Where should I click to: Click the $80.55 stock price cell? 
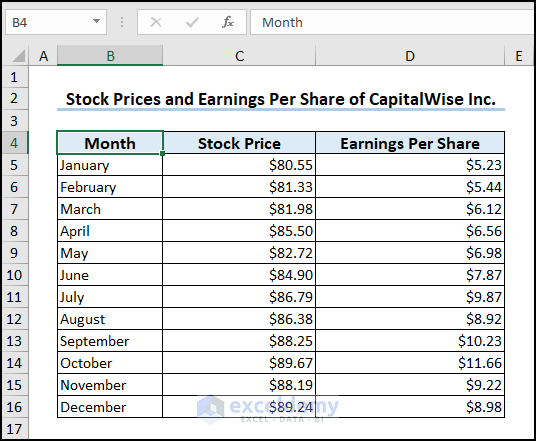(239, 165)
